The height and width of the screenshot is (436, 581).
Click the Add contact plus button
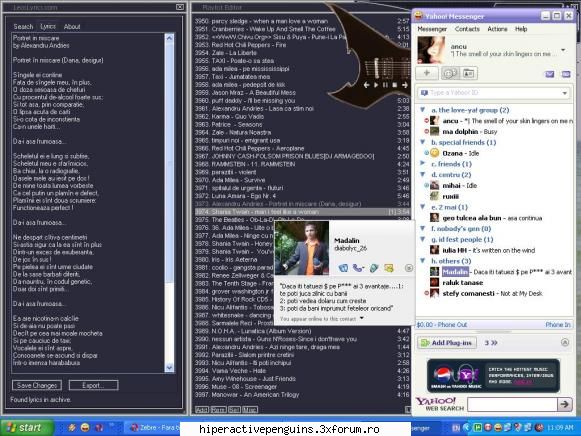pos(426,73)
